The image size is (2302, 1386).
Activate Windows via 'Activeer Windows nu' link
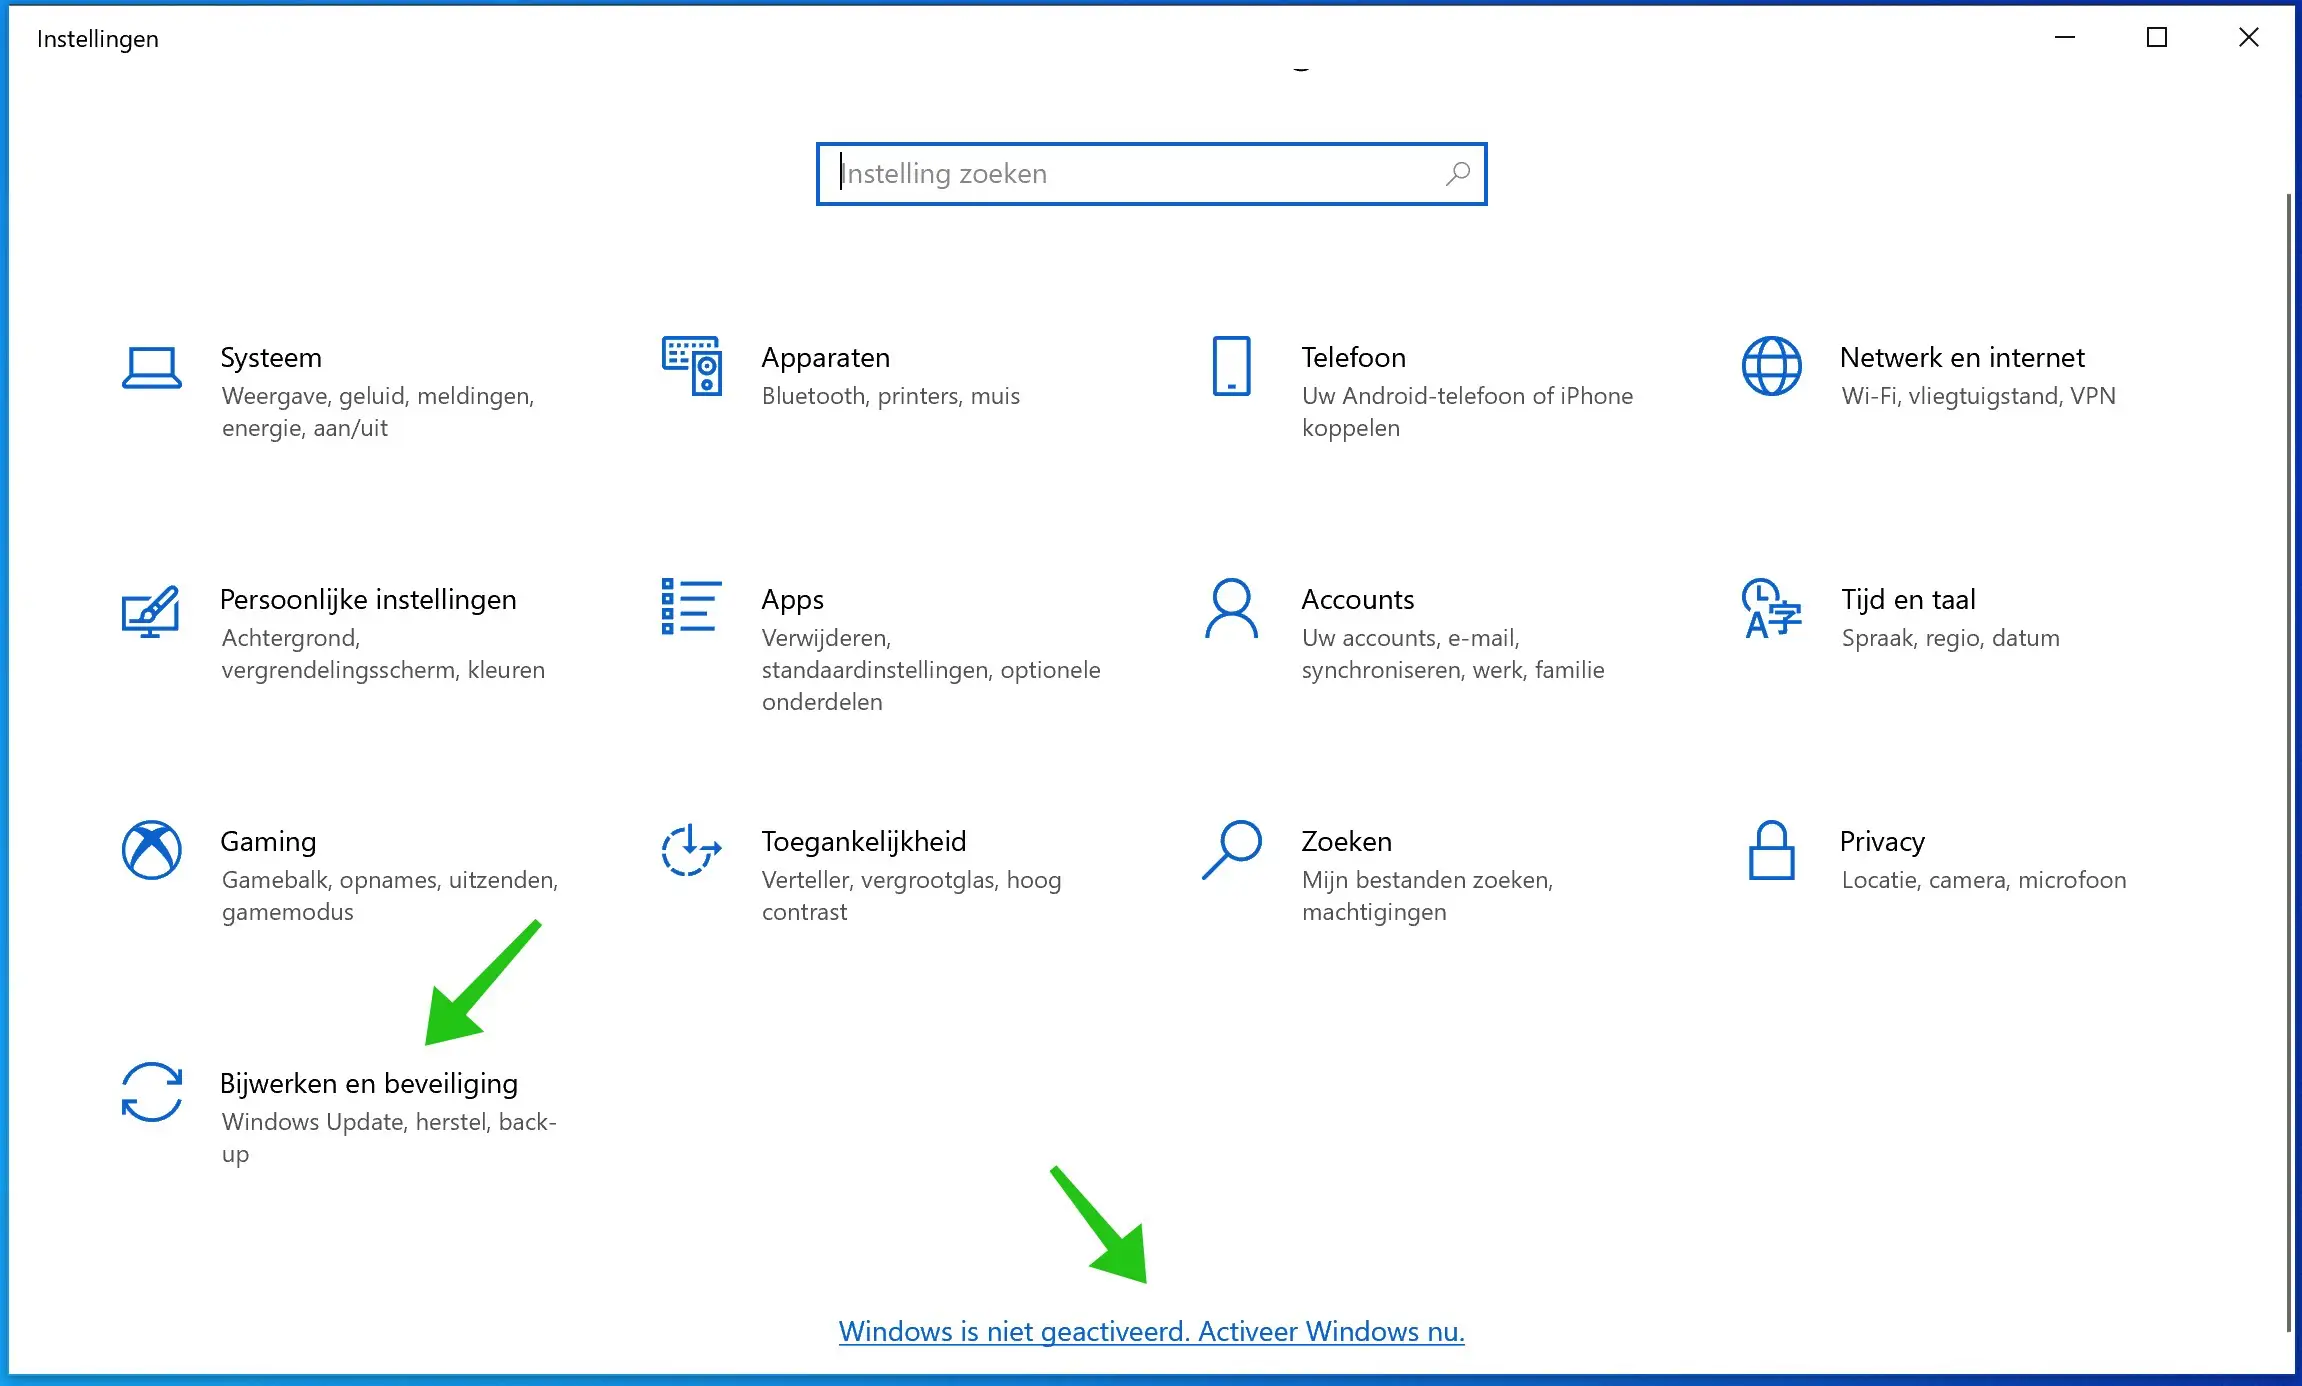tap(1331, 1332)
